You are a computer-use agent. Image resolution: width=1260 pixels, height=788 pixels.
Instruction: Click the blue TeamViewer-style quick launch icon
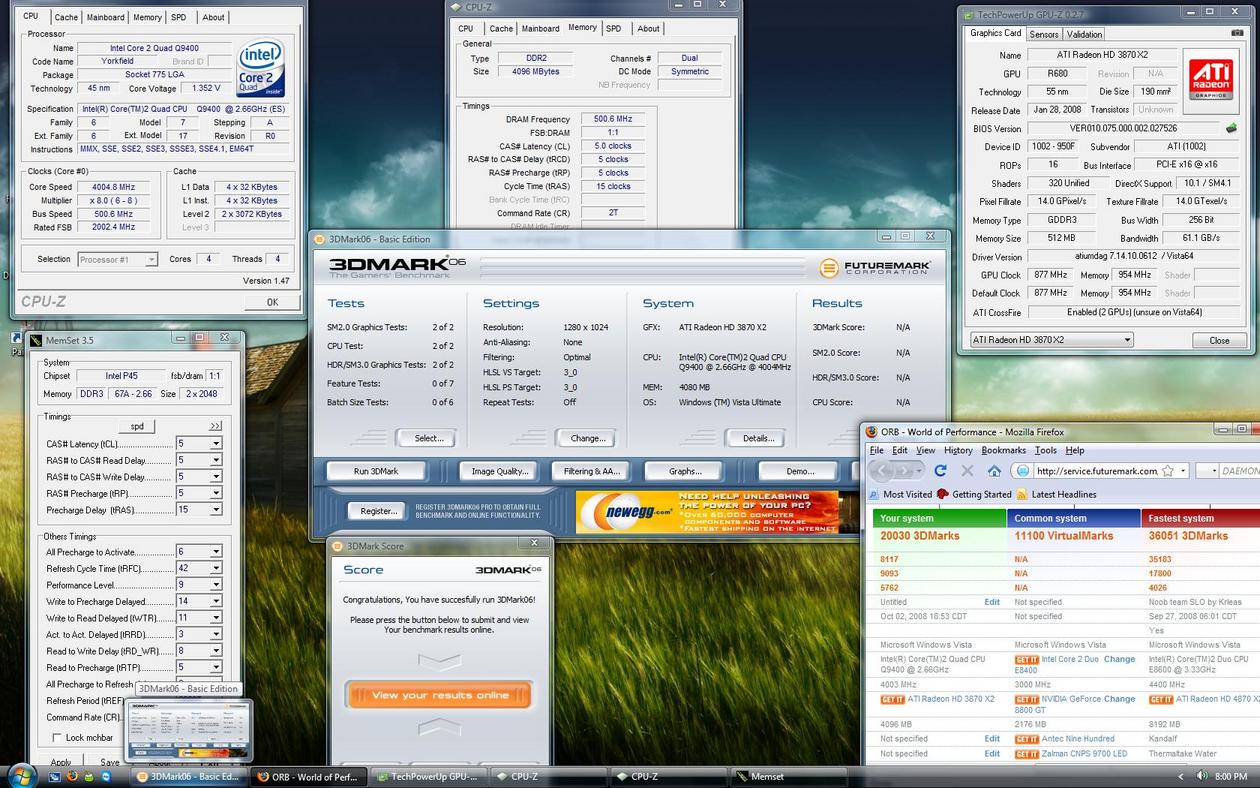[x=106, y=776]
